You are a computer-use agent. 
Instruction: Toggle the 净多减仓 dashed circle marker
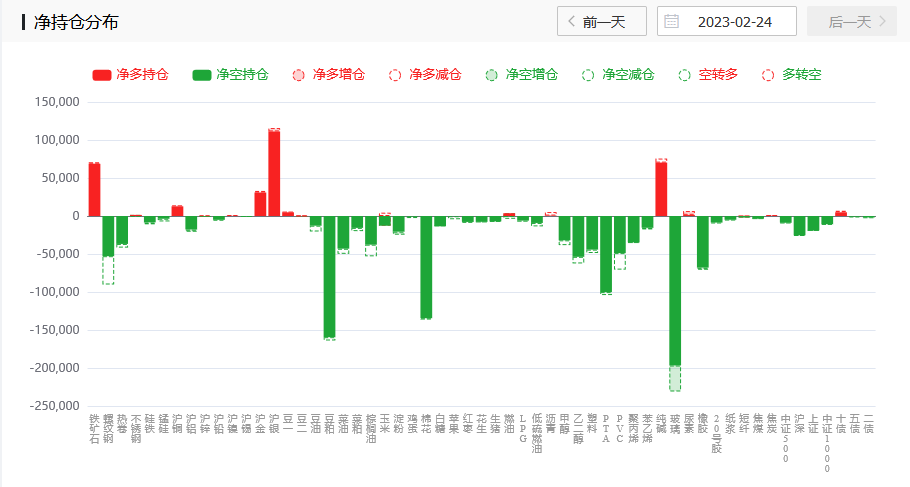[x=395, y=75]
